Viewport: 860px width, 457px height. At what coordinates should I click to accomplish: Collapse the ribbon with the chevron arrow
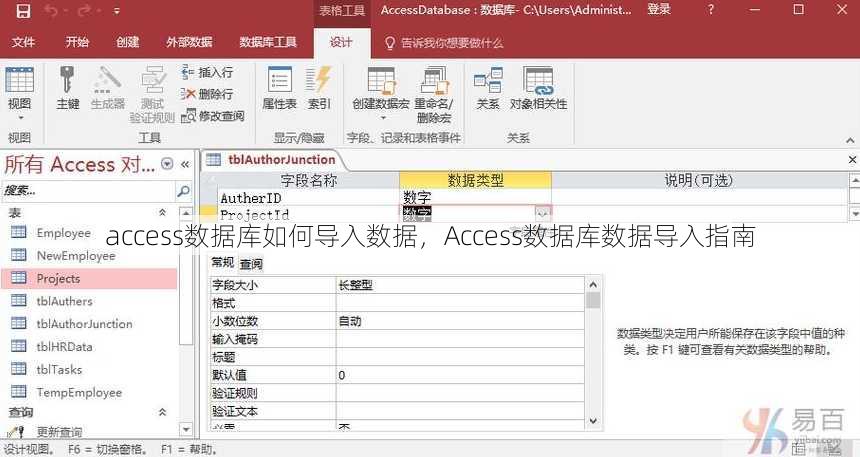[850, 140]
